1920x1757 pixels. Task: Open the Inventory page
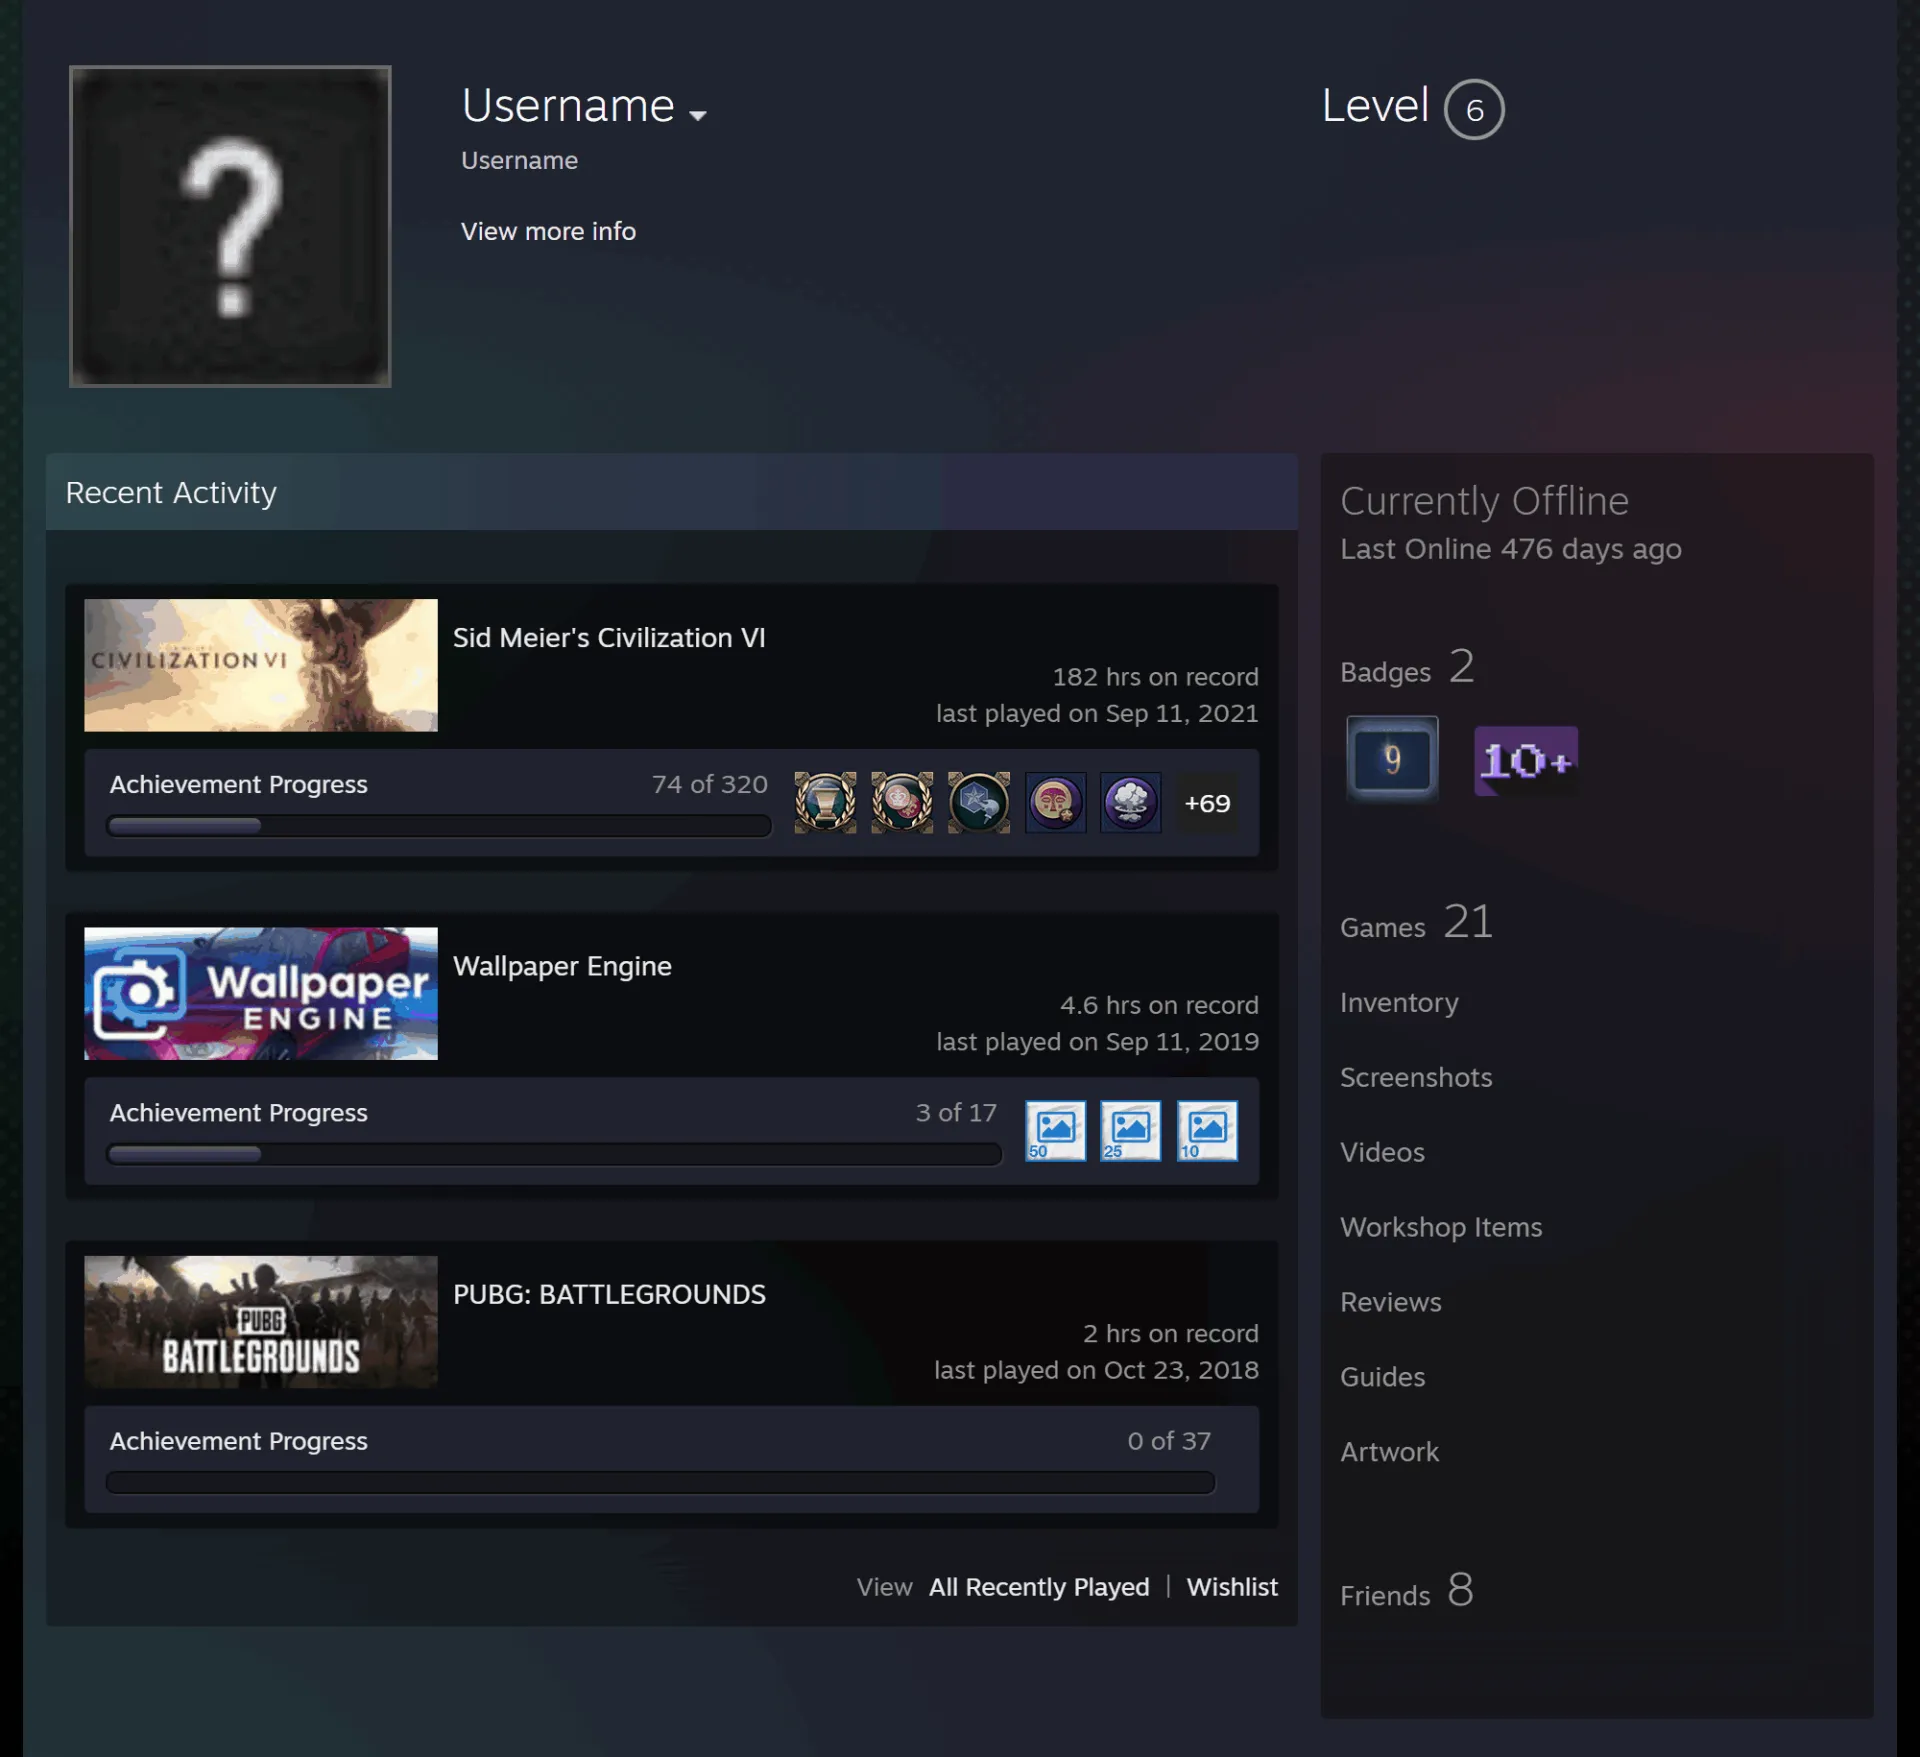[x=1399, y=1002]
